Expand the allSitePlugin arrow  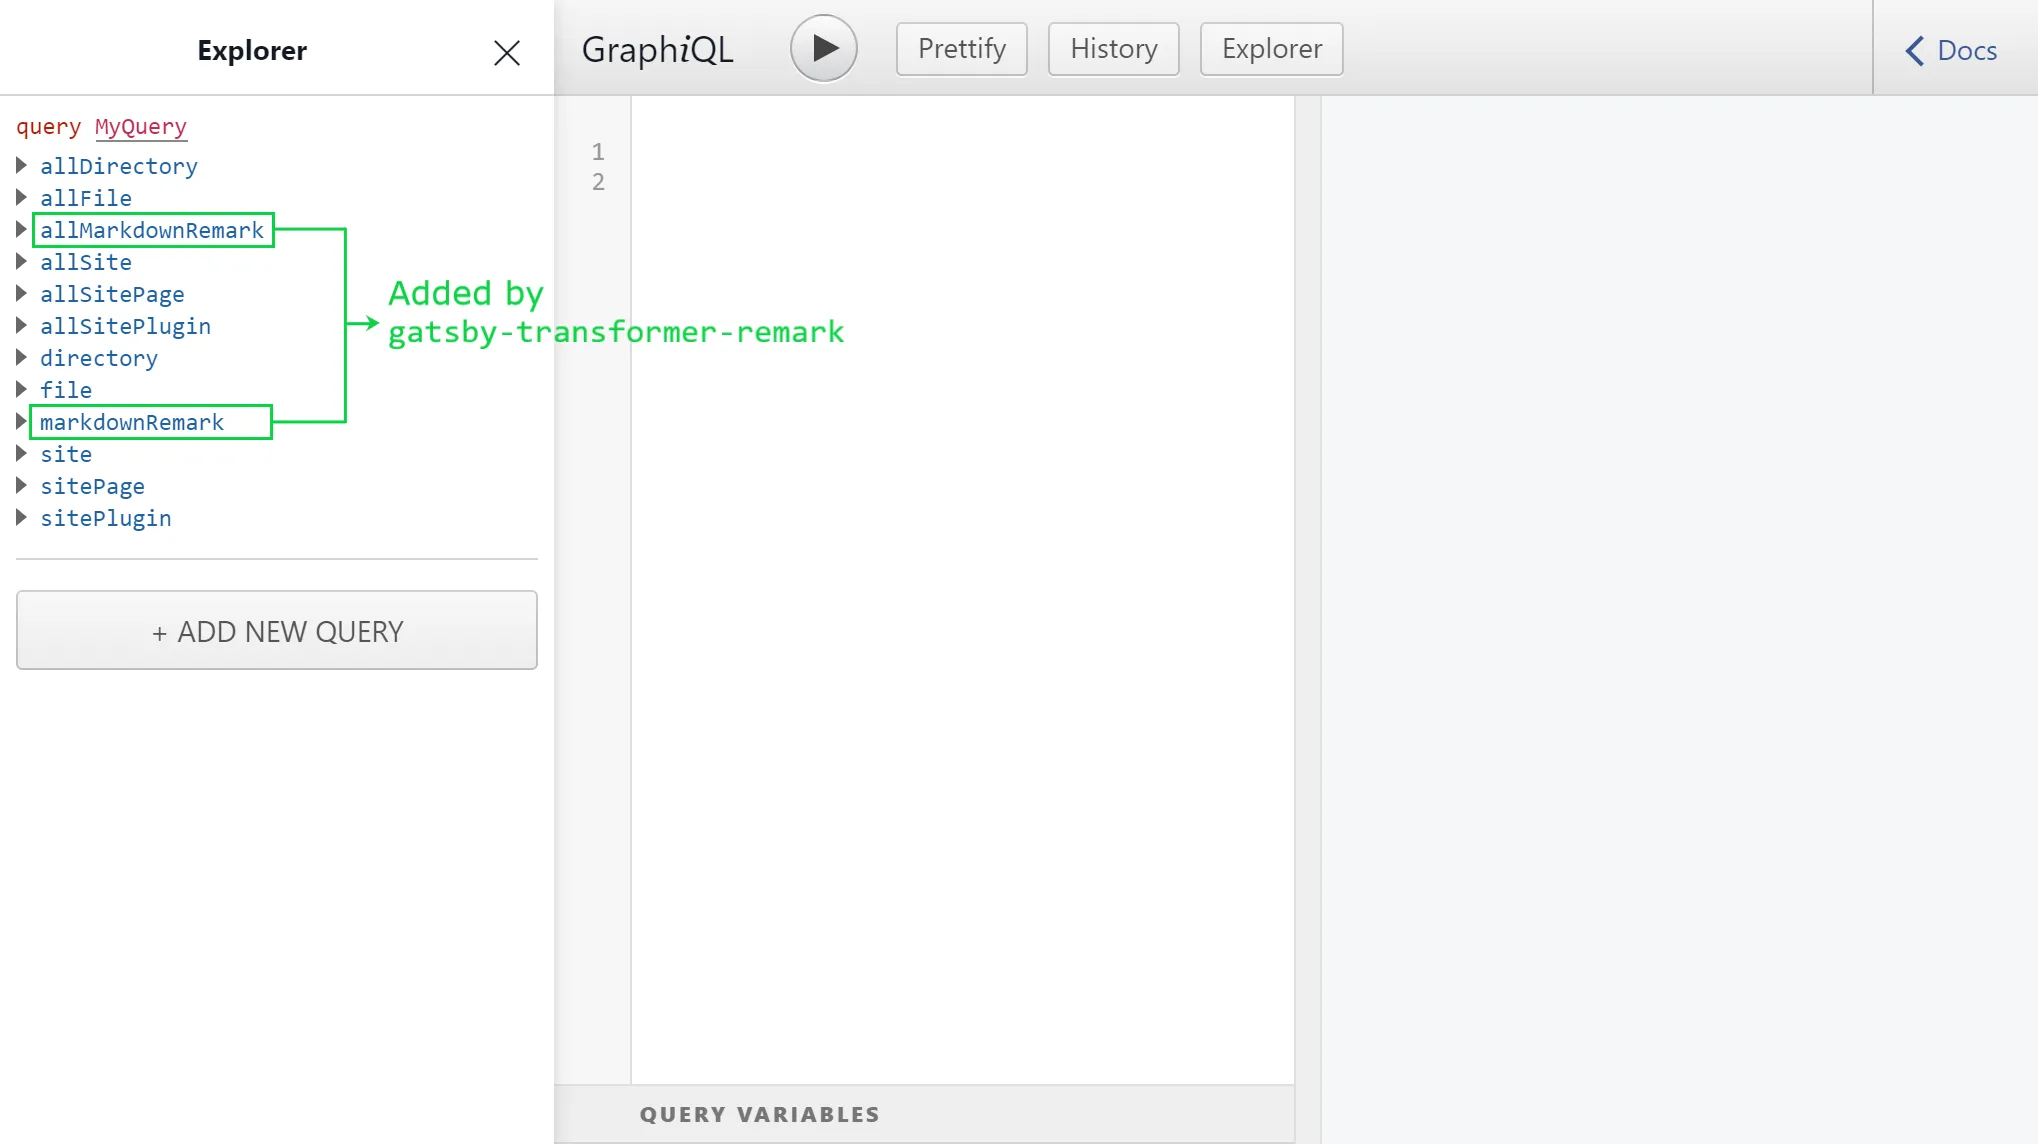tap(21, 325)
